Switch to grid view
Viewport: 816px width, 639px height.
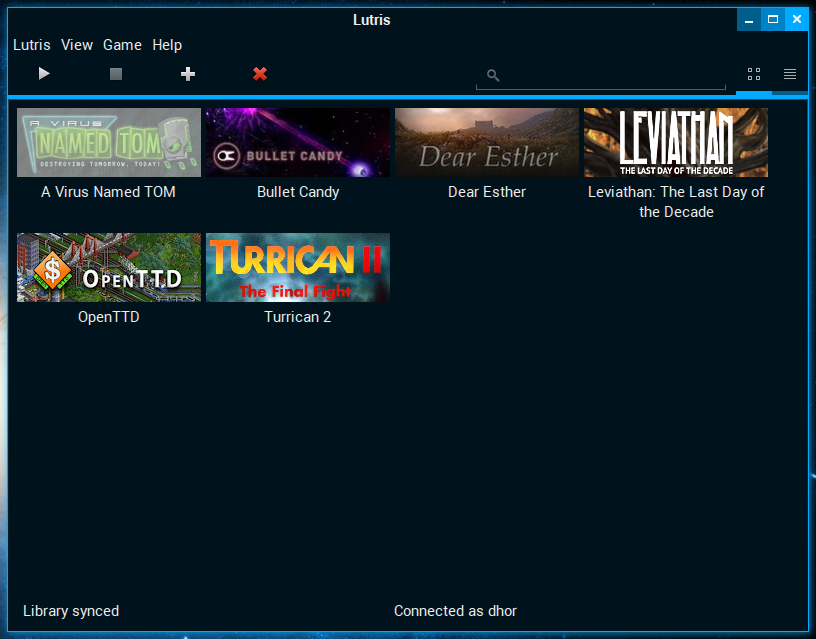tap(754, 74)
